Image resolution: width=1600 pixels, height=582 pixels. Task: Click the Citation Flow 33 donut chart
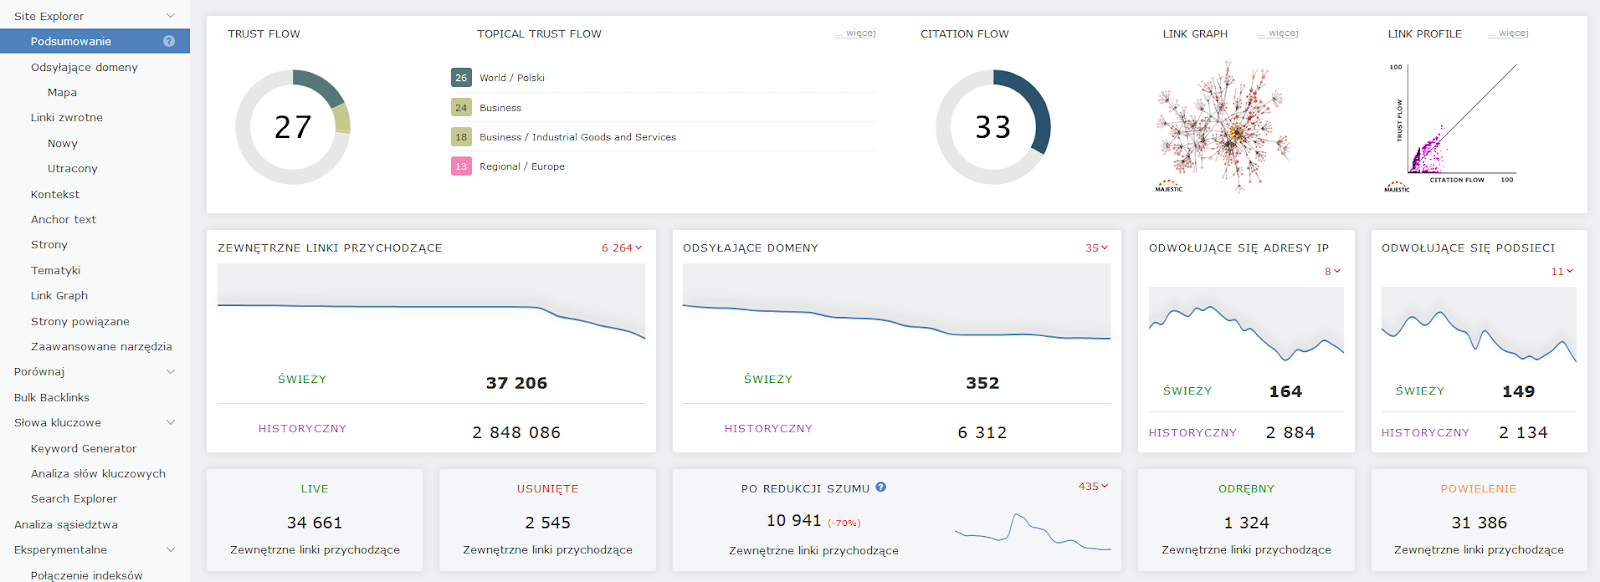tap(993, 127)
